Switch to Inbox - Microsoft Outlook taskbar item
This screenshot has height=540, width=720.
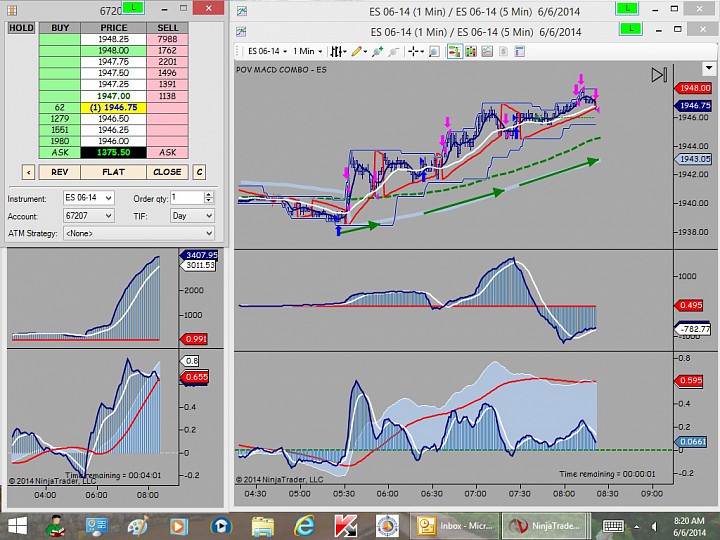pyautogui.click(x=454, y=526)
